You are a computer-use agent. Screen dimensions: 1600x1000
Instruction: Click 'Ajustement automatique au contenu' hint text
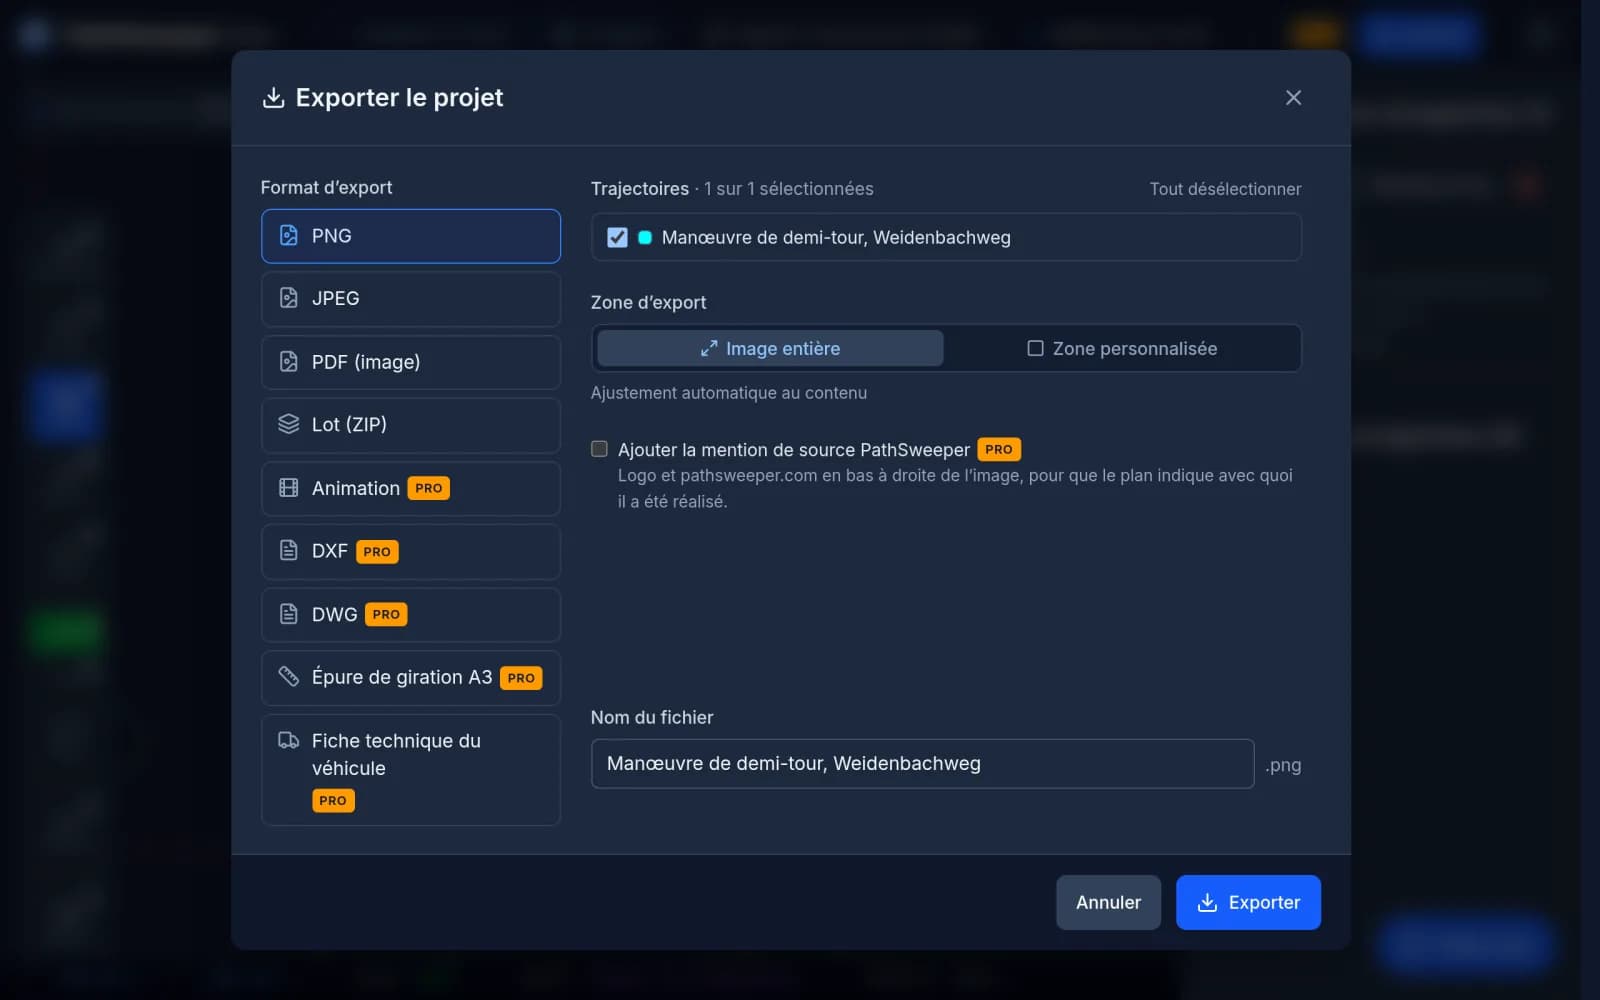729,393
